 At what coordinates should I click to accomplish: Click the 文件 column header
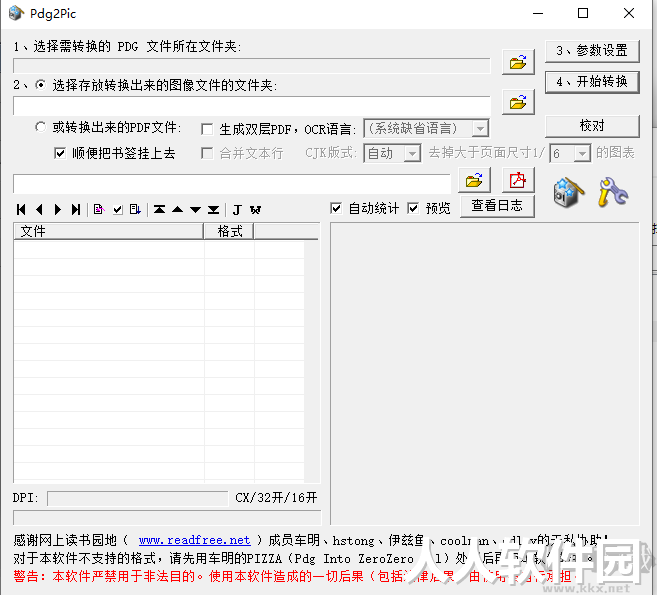click(109, 231)
